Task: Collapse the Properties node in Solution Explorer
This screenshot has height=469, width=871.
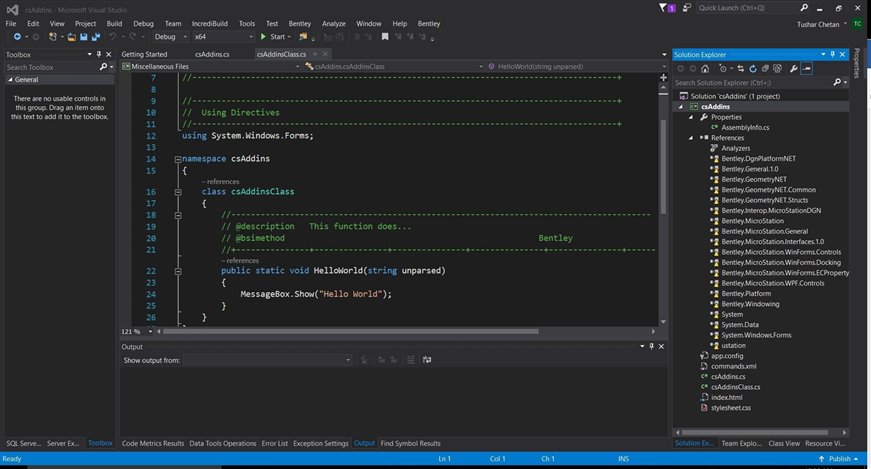Action: [691, 117]
